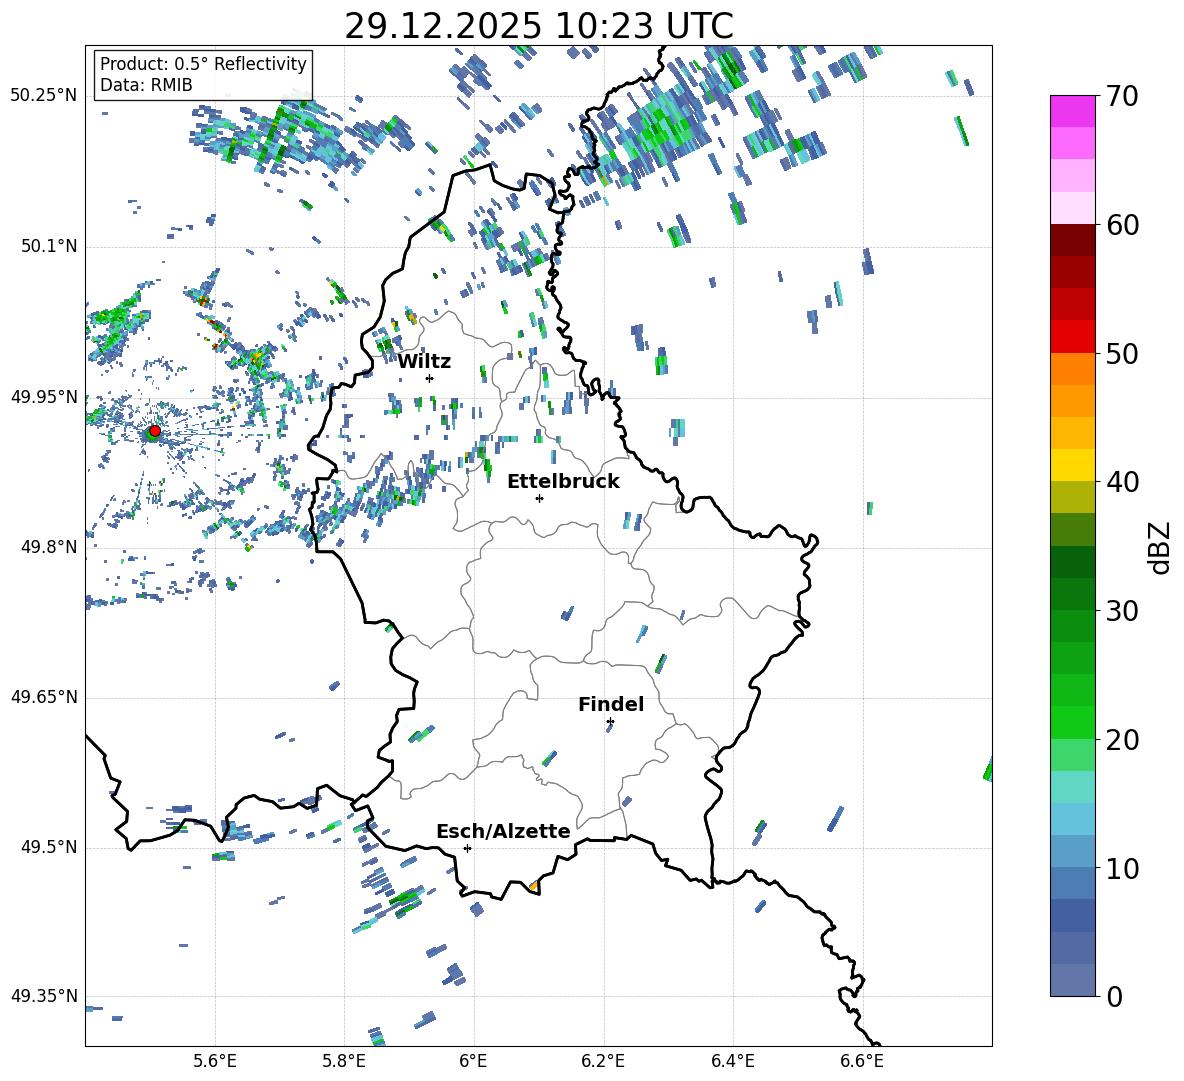Screen dimensions: 1184x1081
Task: Click the dBZ colorbar axis label
Action: tap(1160, 548)
